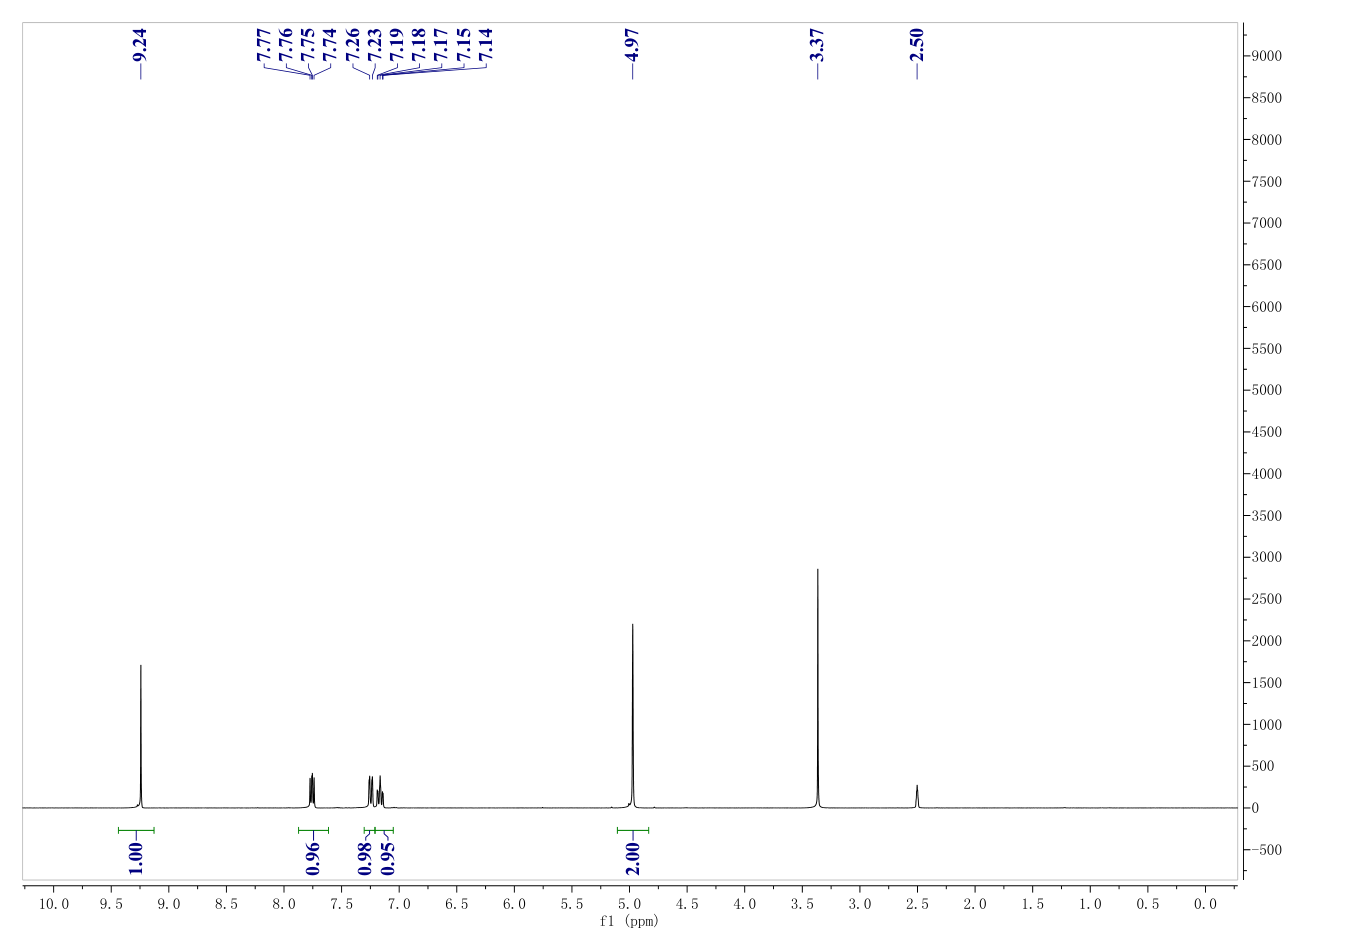Screen dimensions: 1348x952
Task: Click the green integral bar under 7.75 multiplet
Action: click(x=313, y=829)
